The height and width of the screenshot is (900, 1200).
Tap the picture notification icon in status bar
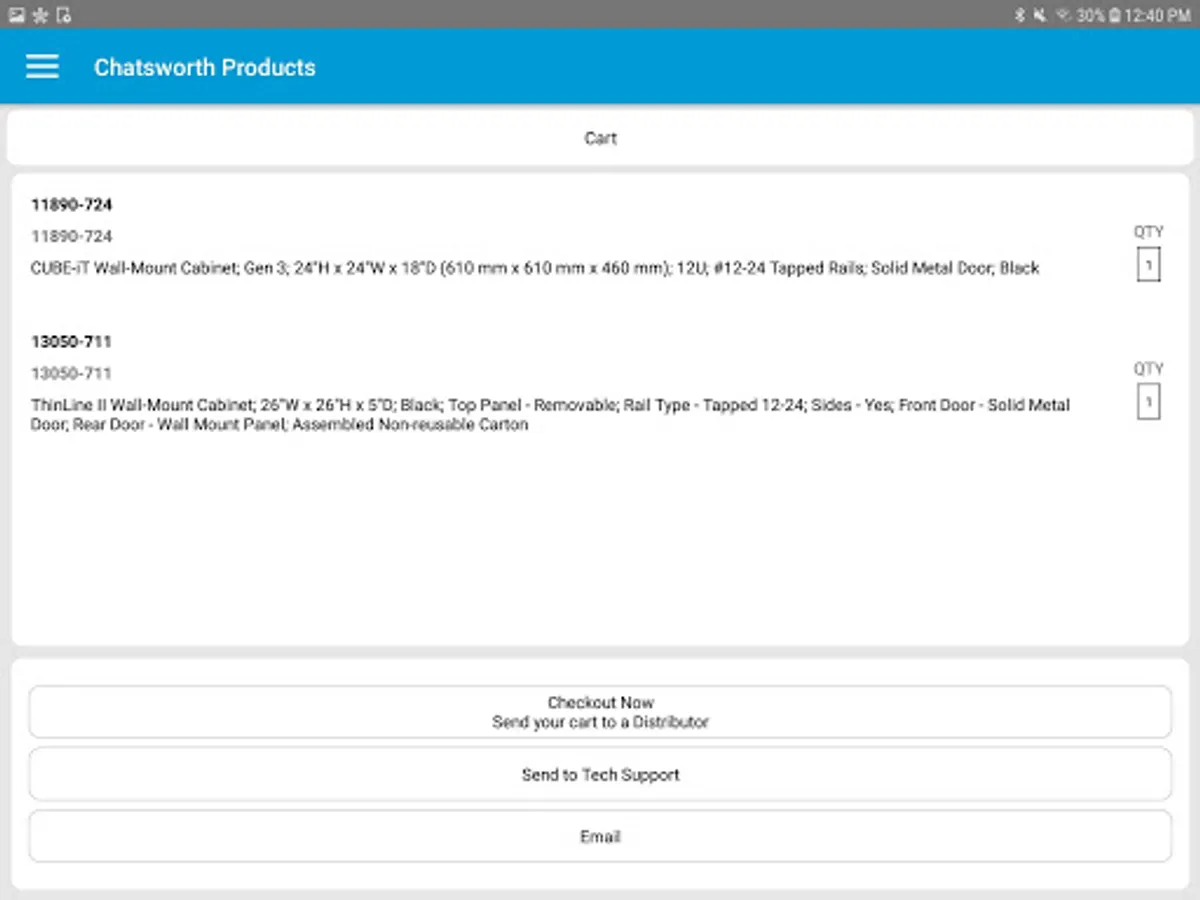(x=16, y=15)
